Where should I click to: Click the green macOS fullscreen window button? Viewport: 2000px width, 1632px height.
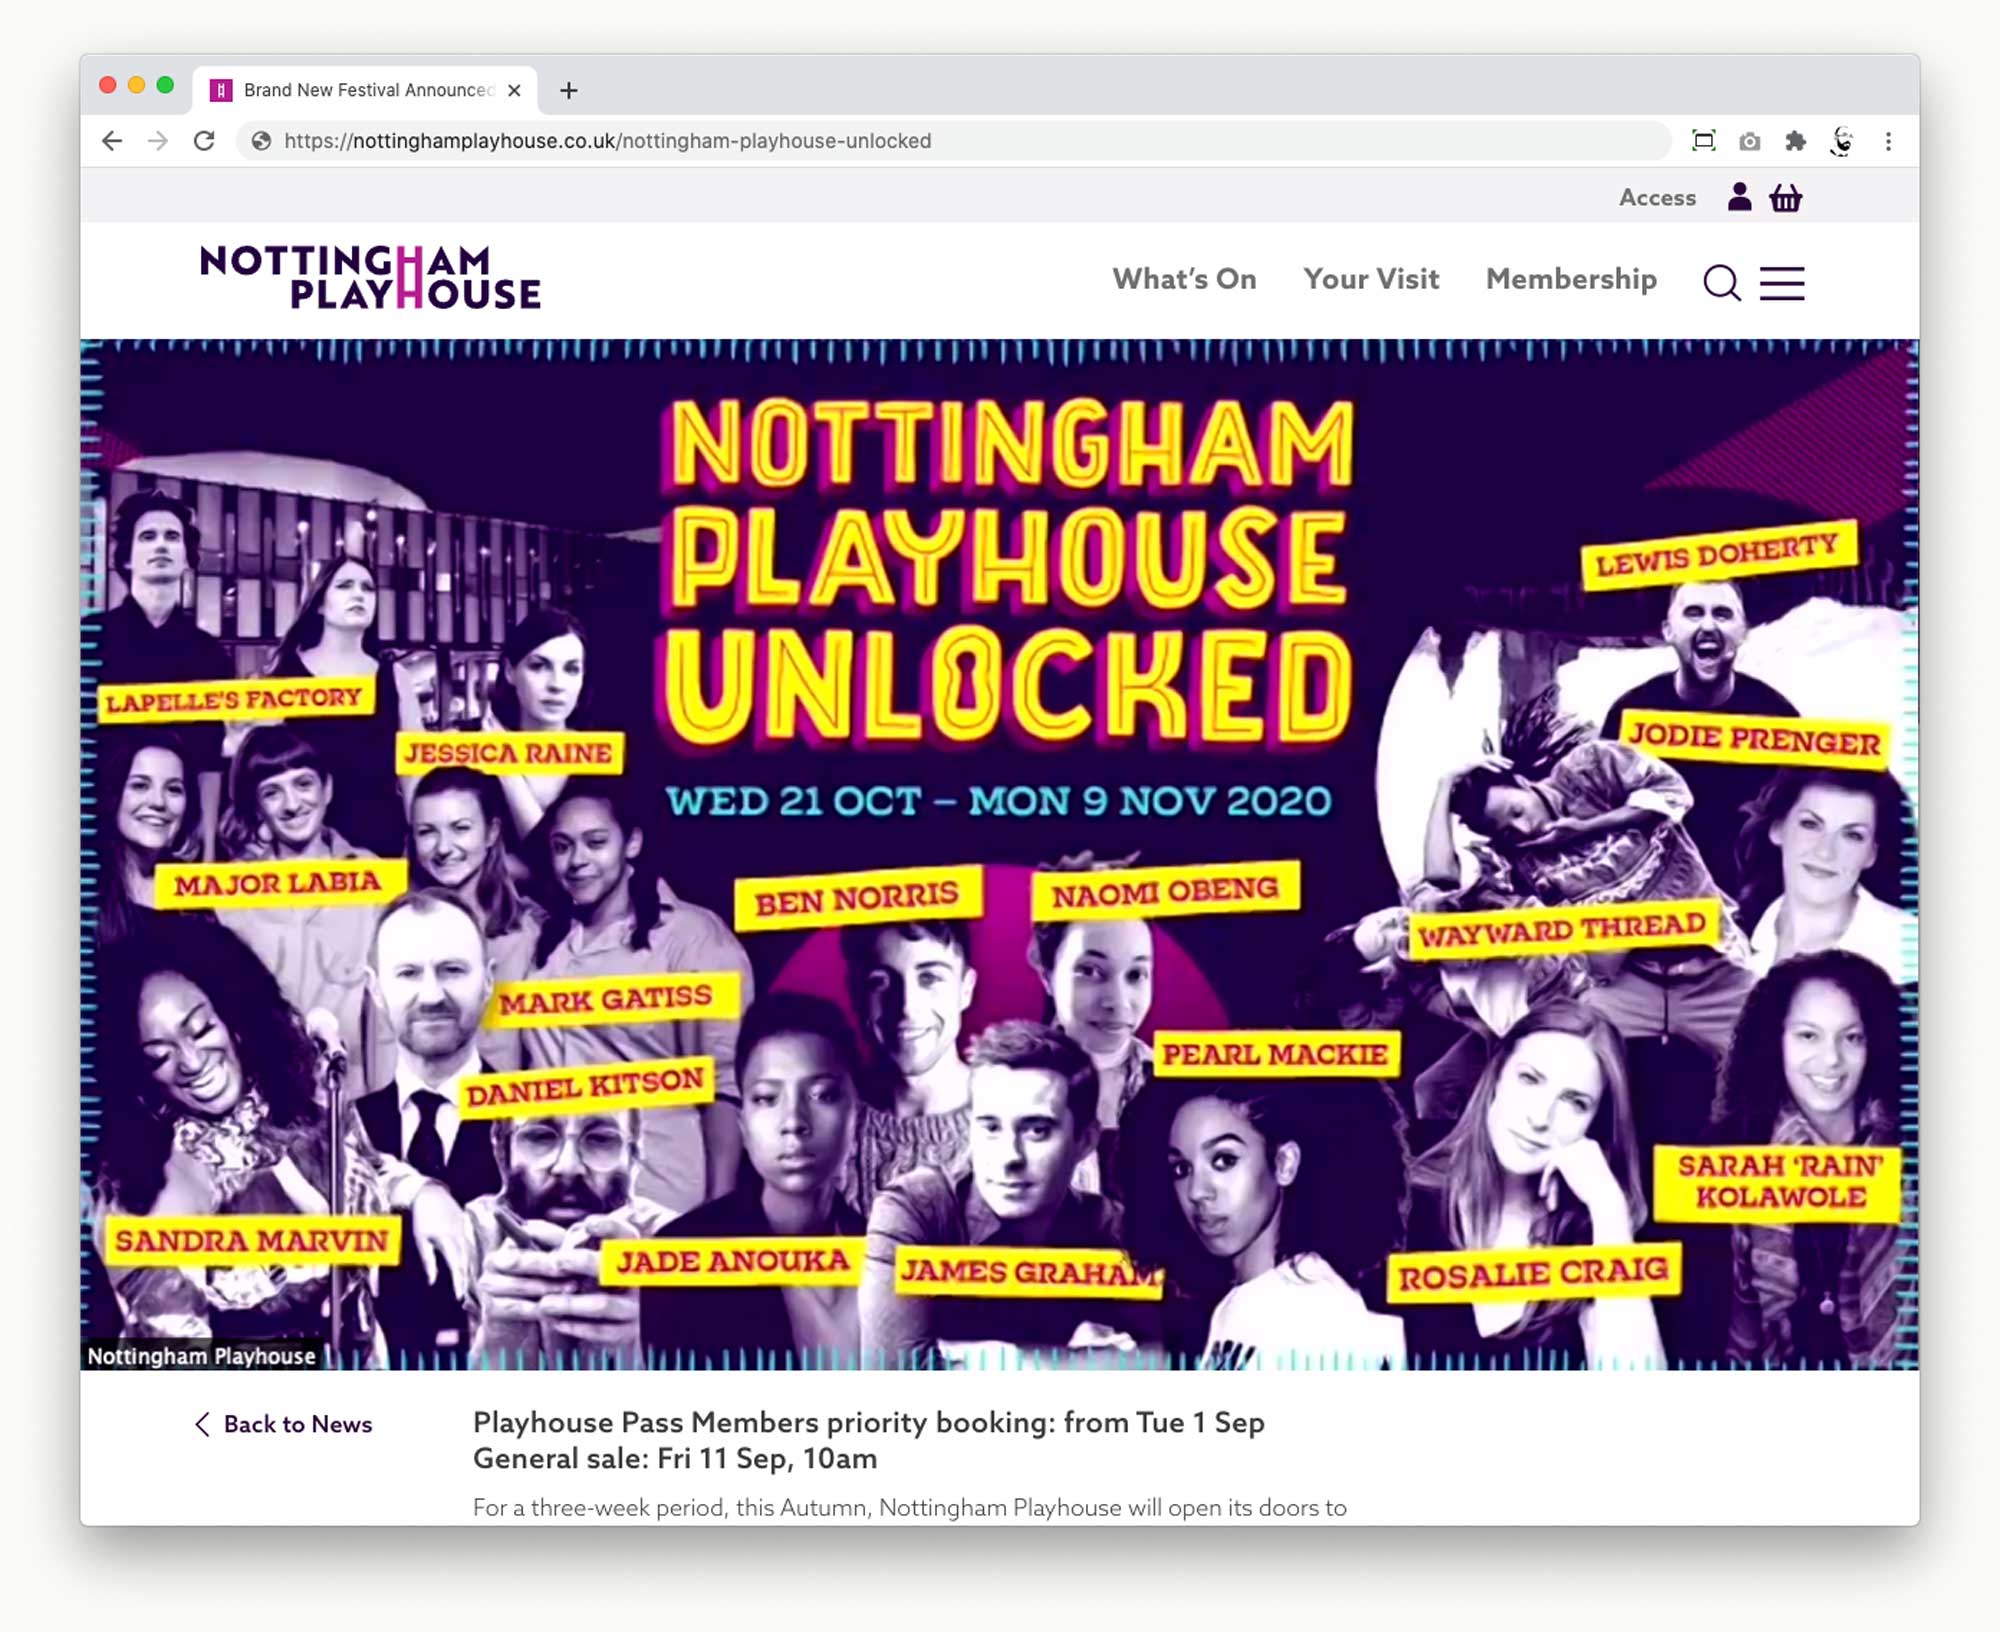[165, 86]
